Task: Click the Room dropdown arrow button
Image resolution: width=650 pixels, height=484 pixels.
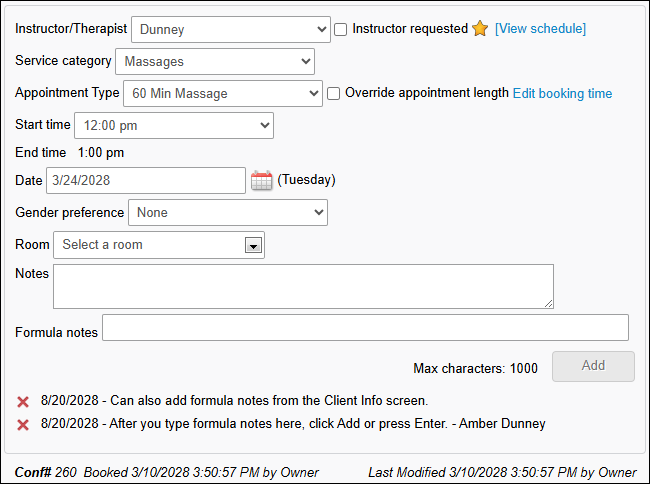Action: point(253,245)
